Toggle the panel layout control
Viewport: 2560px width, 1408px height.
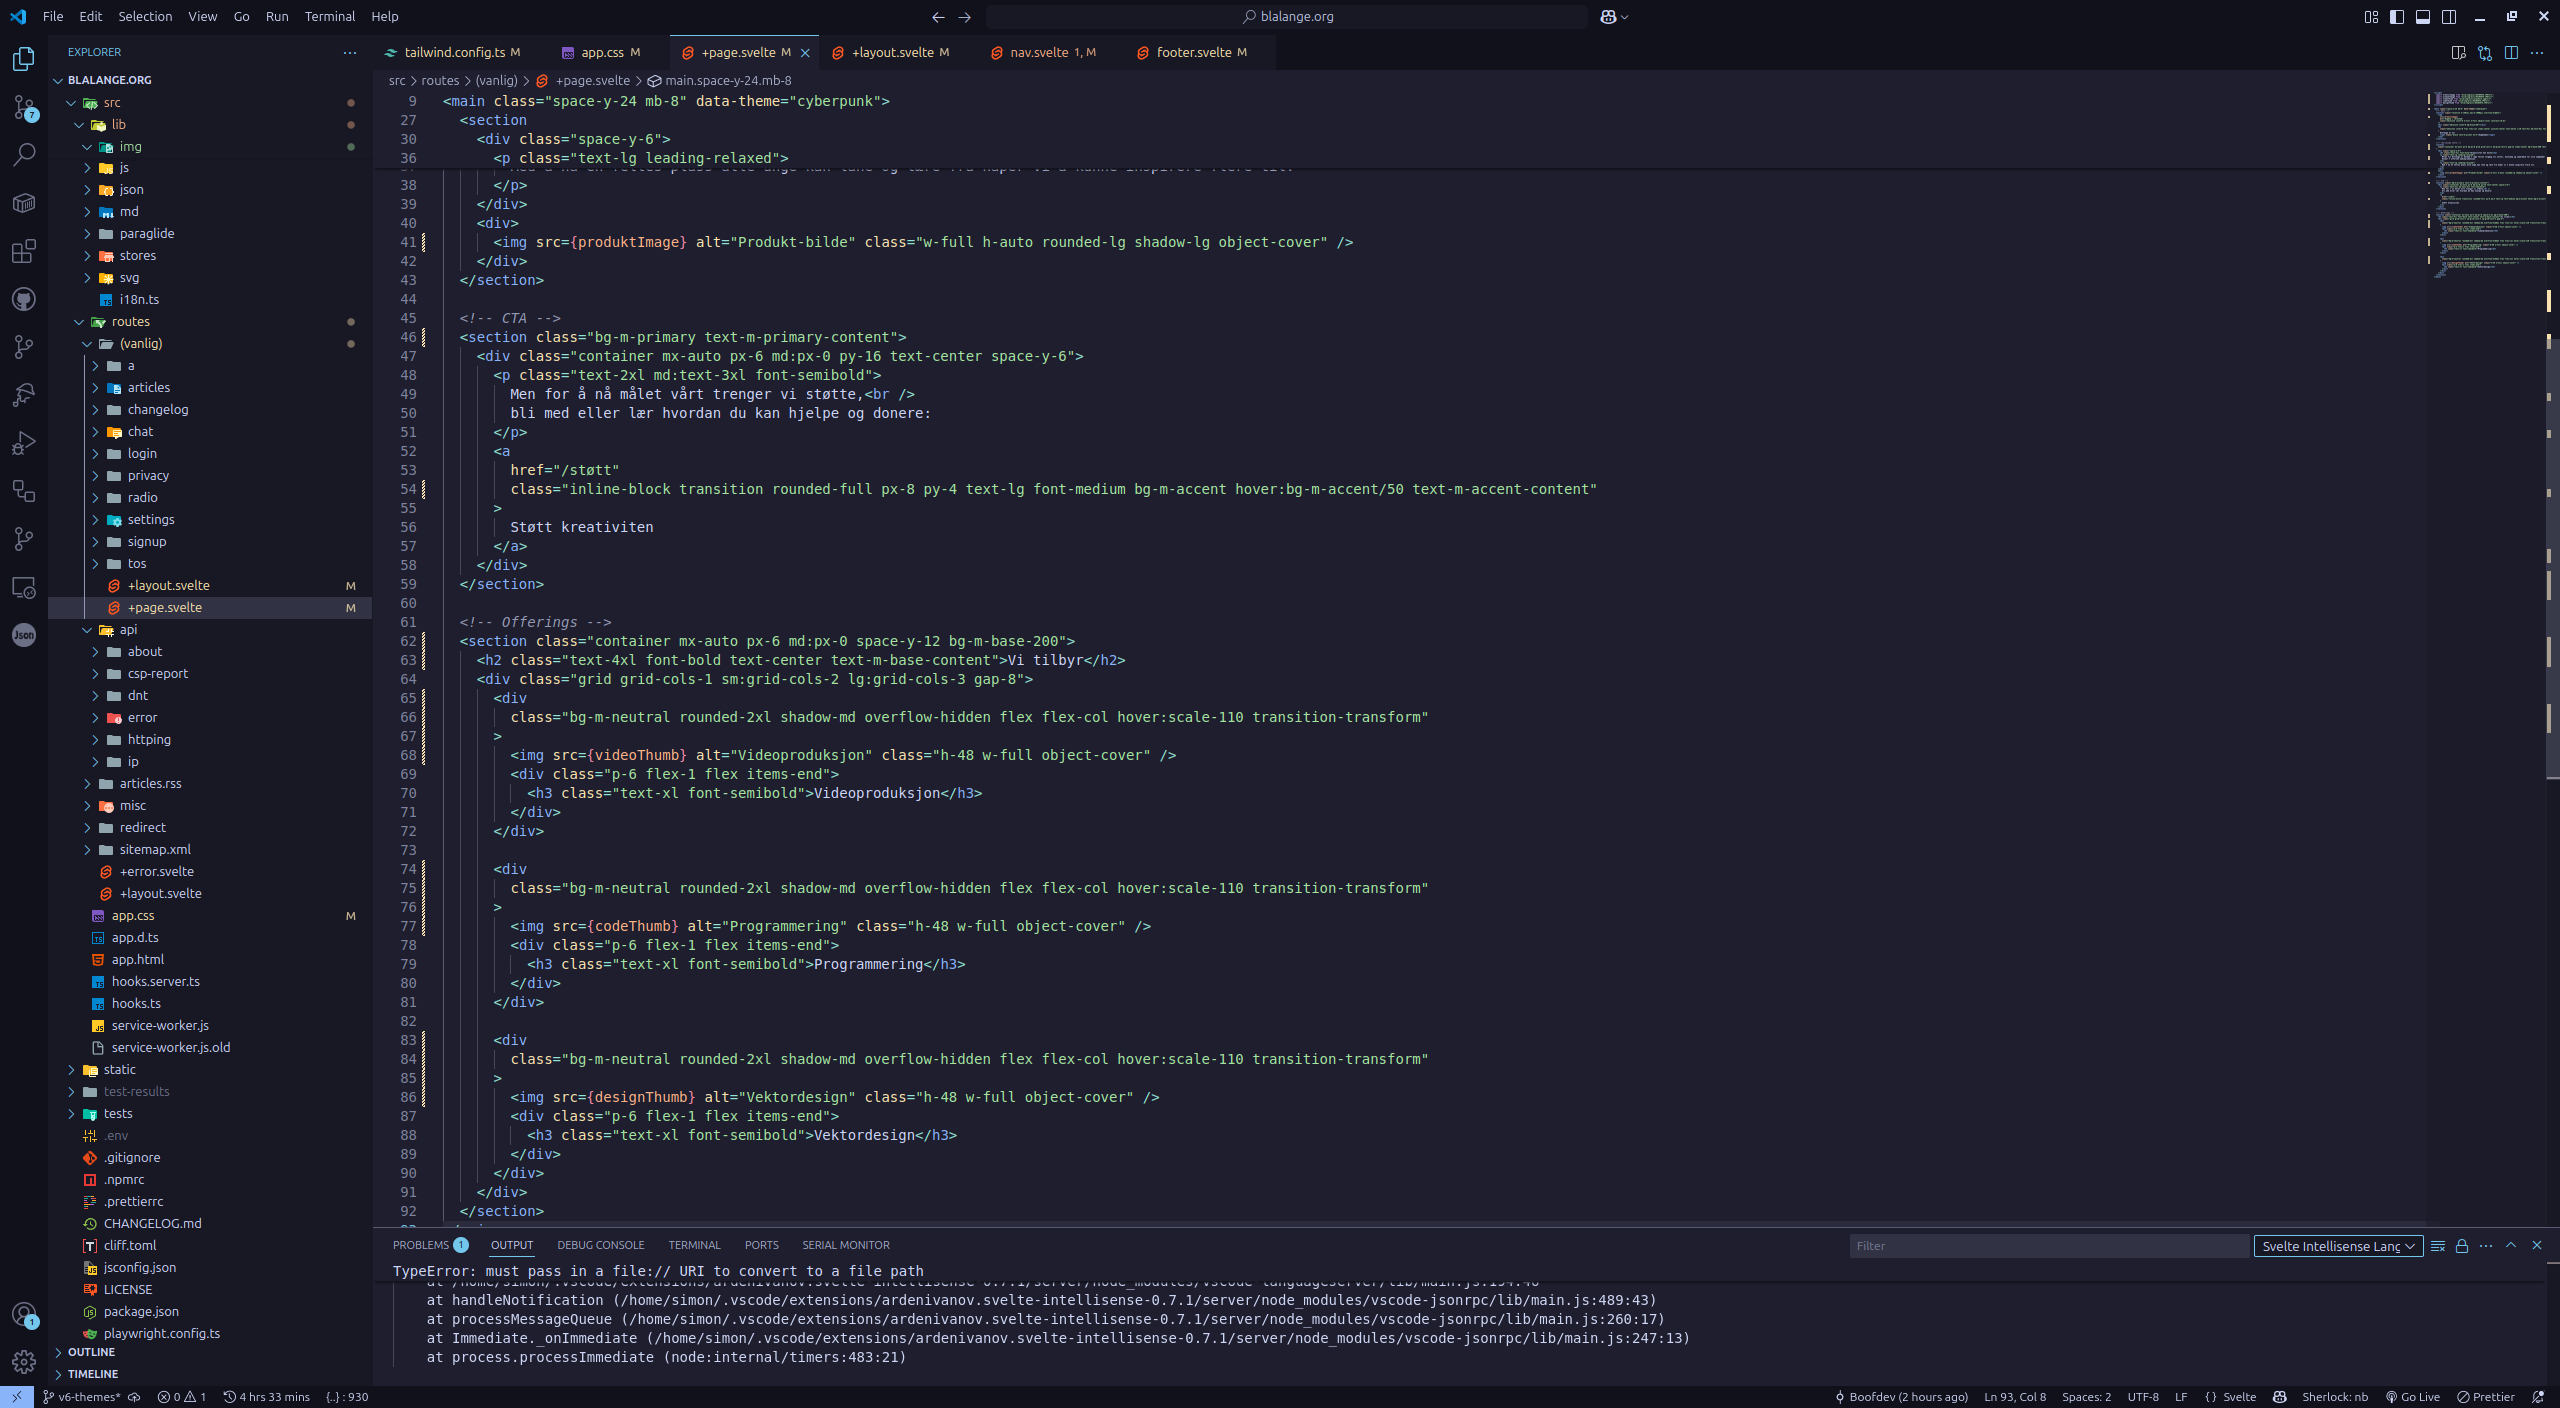(x=2424, y=16)
